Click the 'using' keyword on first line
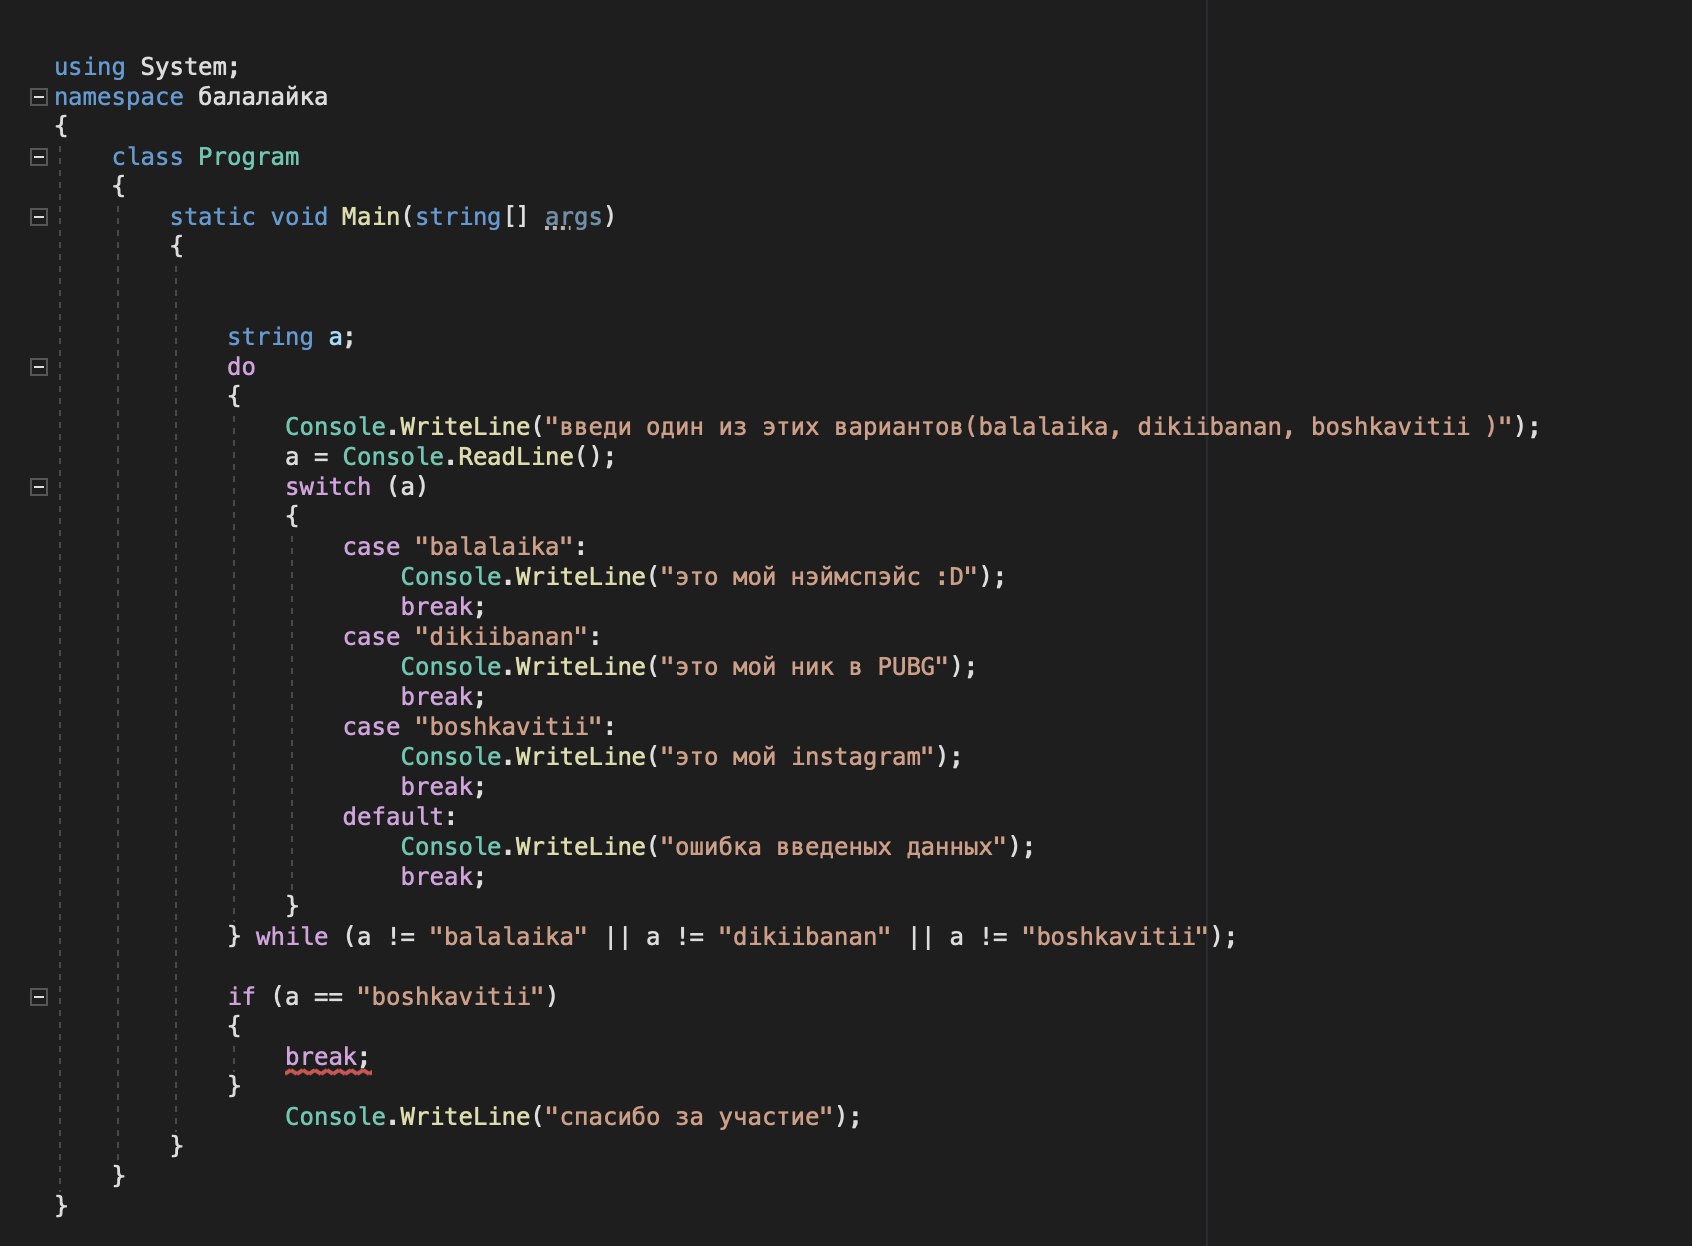 pos(90,67)
